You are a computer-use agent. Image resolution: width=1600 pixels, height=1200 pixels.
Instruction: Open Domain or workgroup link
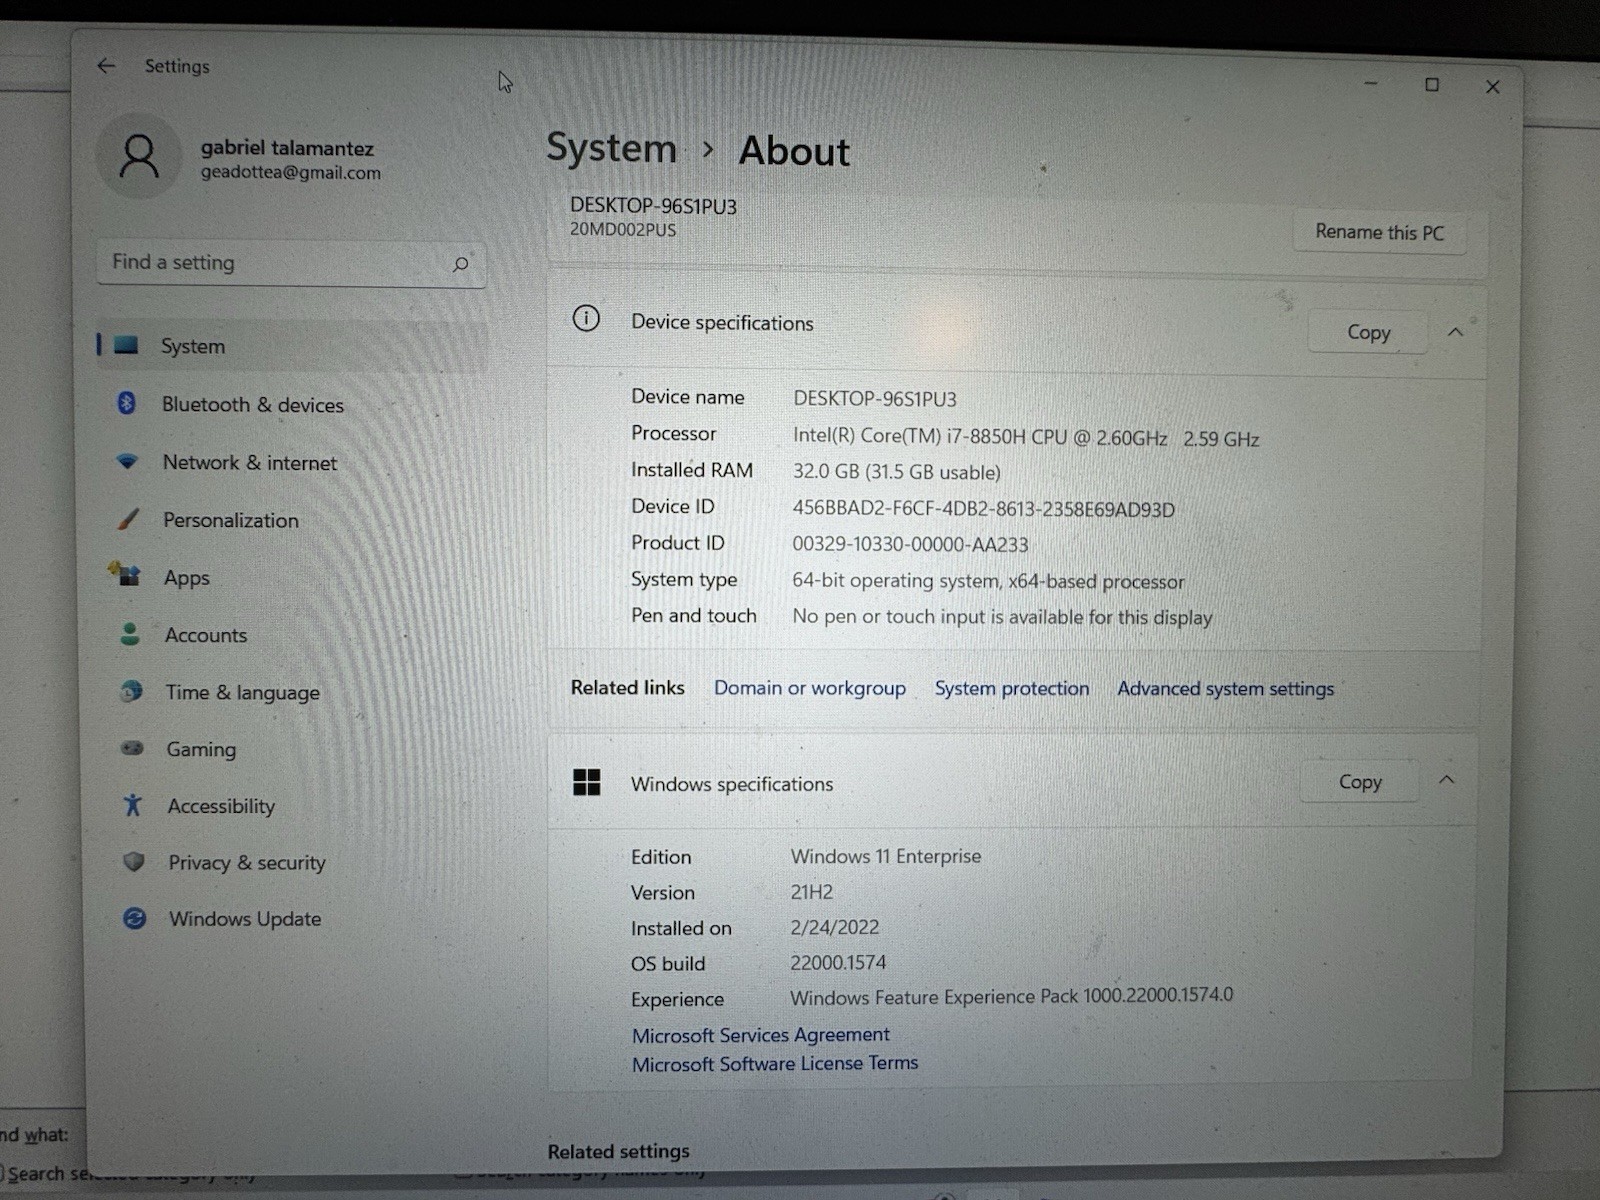tap(810, 688)
